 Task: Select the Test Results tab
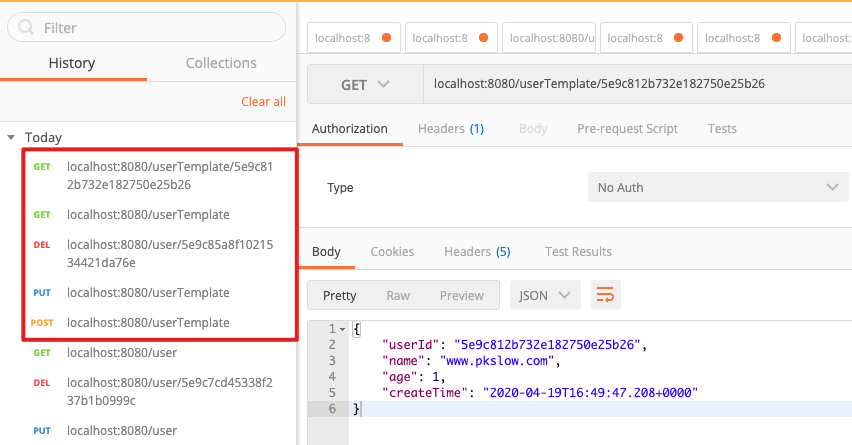click(x=578, y=252)
